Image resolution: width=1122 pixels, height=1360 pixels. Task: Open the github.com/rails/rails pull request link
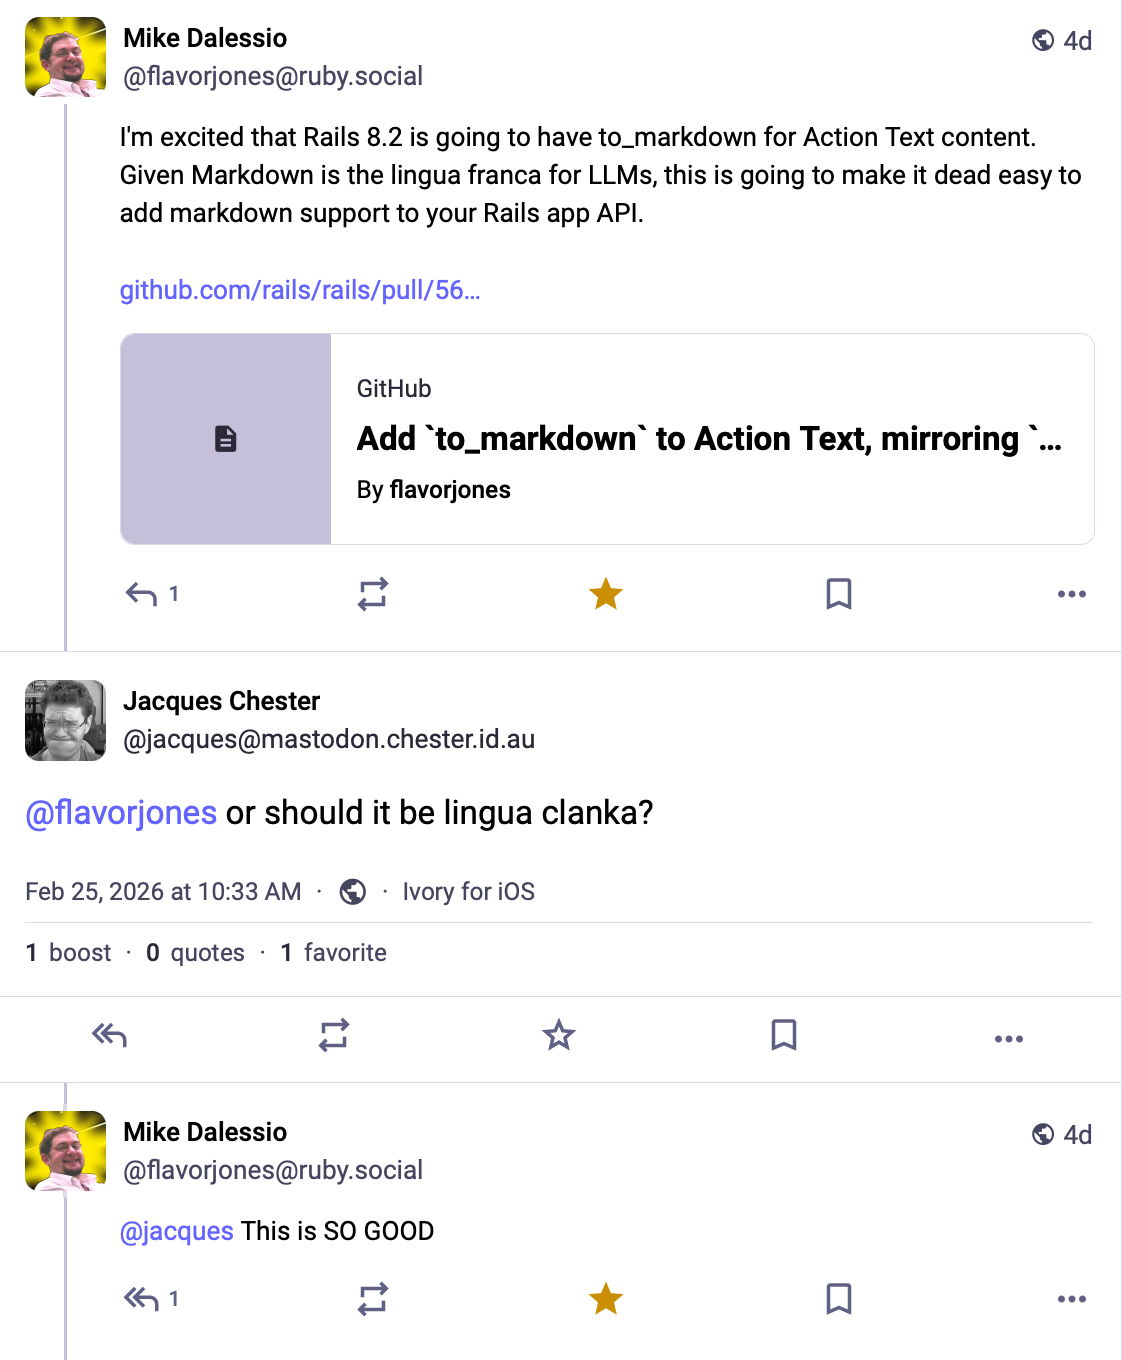[x=300, y=291]
